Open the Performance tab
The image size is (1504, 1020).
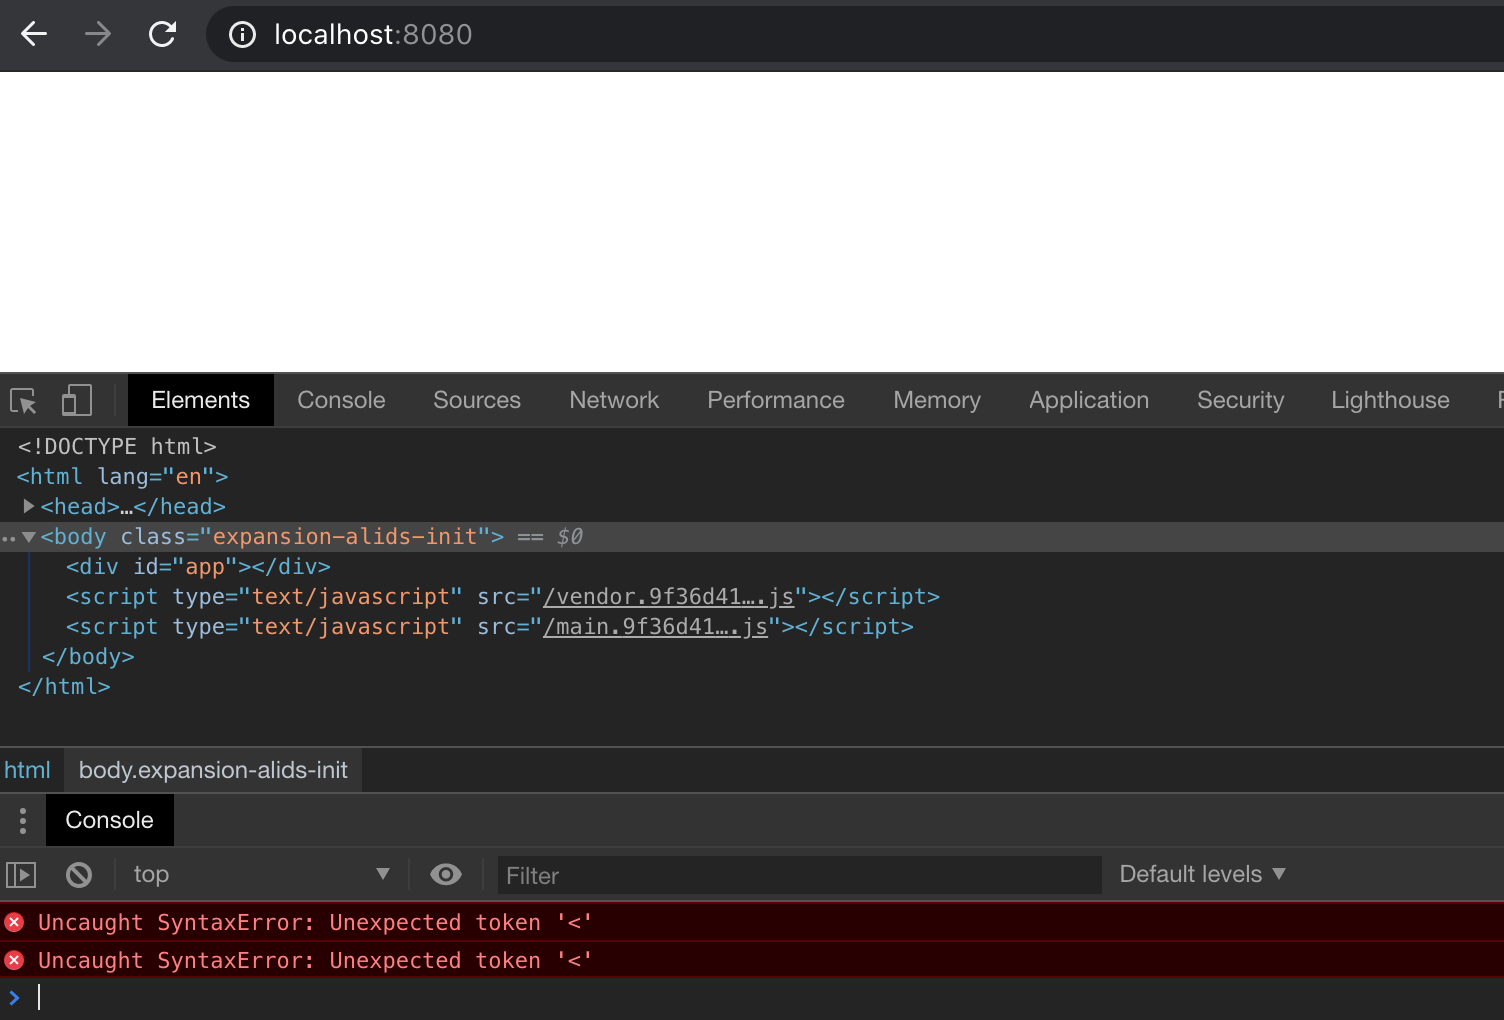pyautogui.click(x=776, y=400)
